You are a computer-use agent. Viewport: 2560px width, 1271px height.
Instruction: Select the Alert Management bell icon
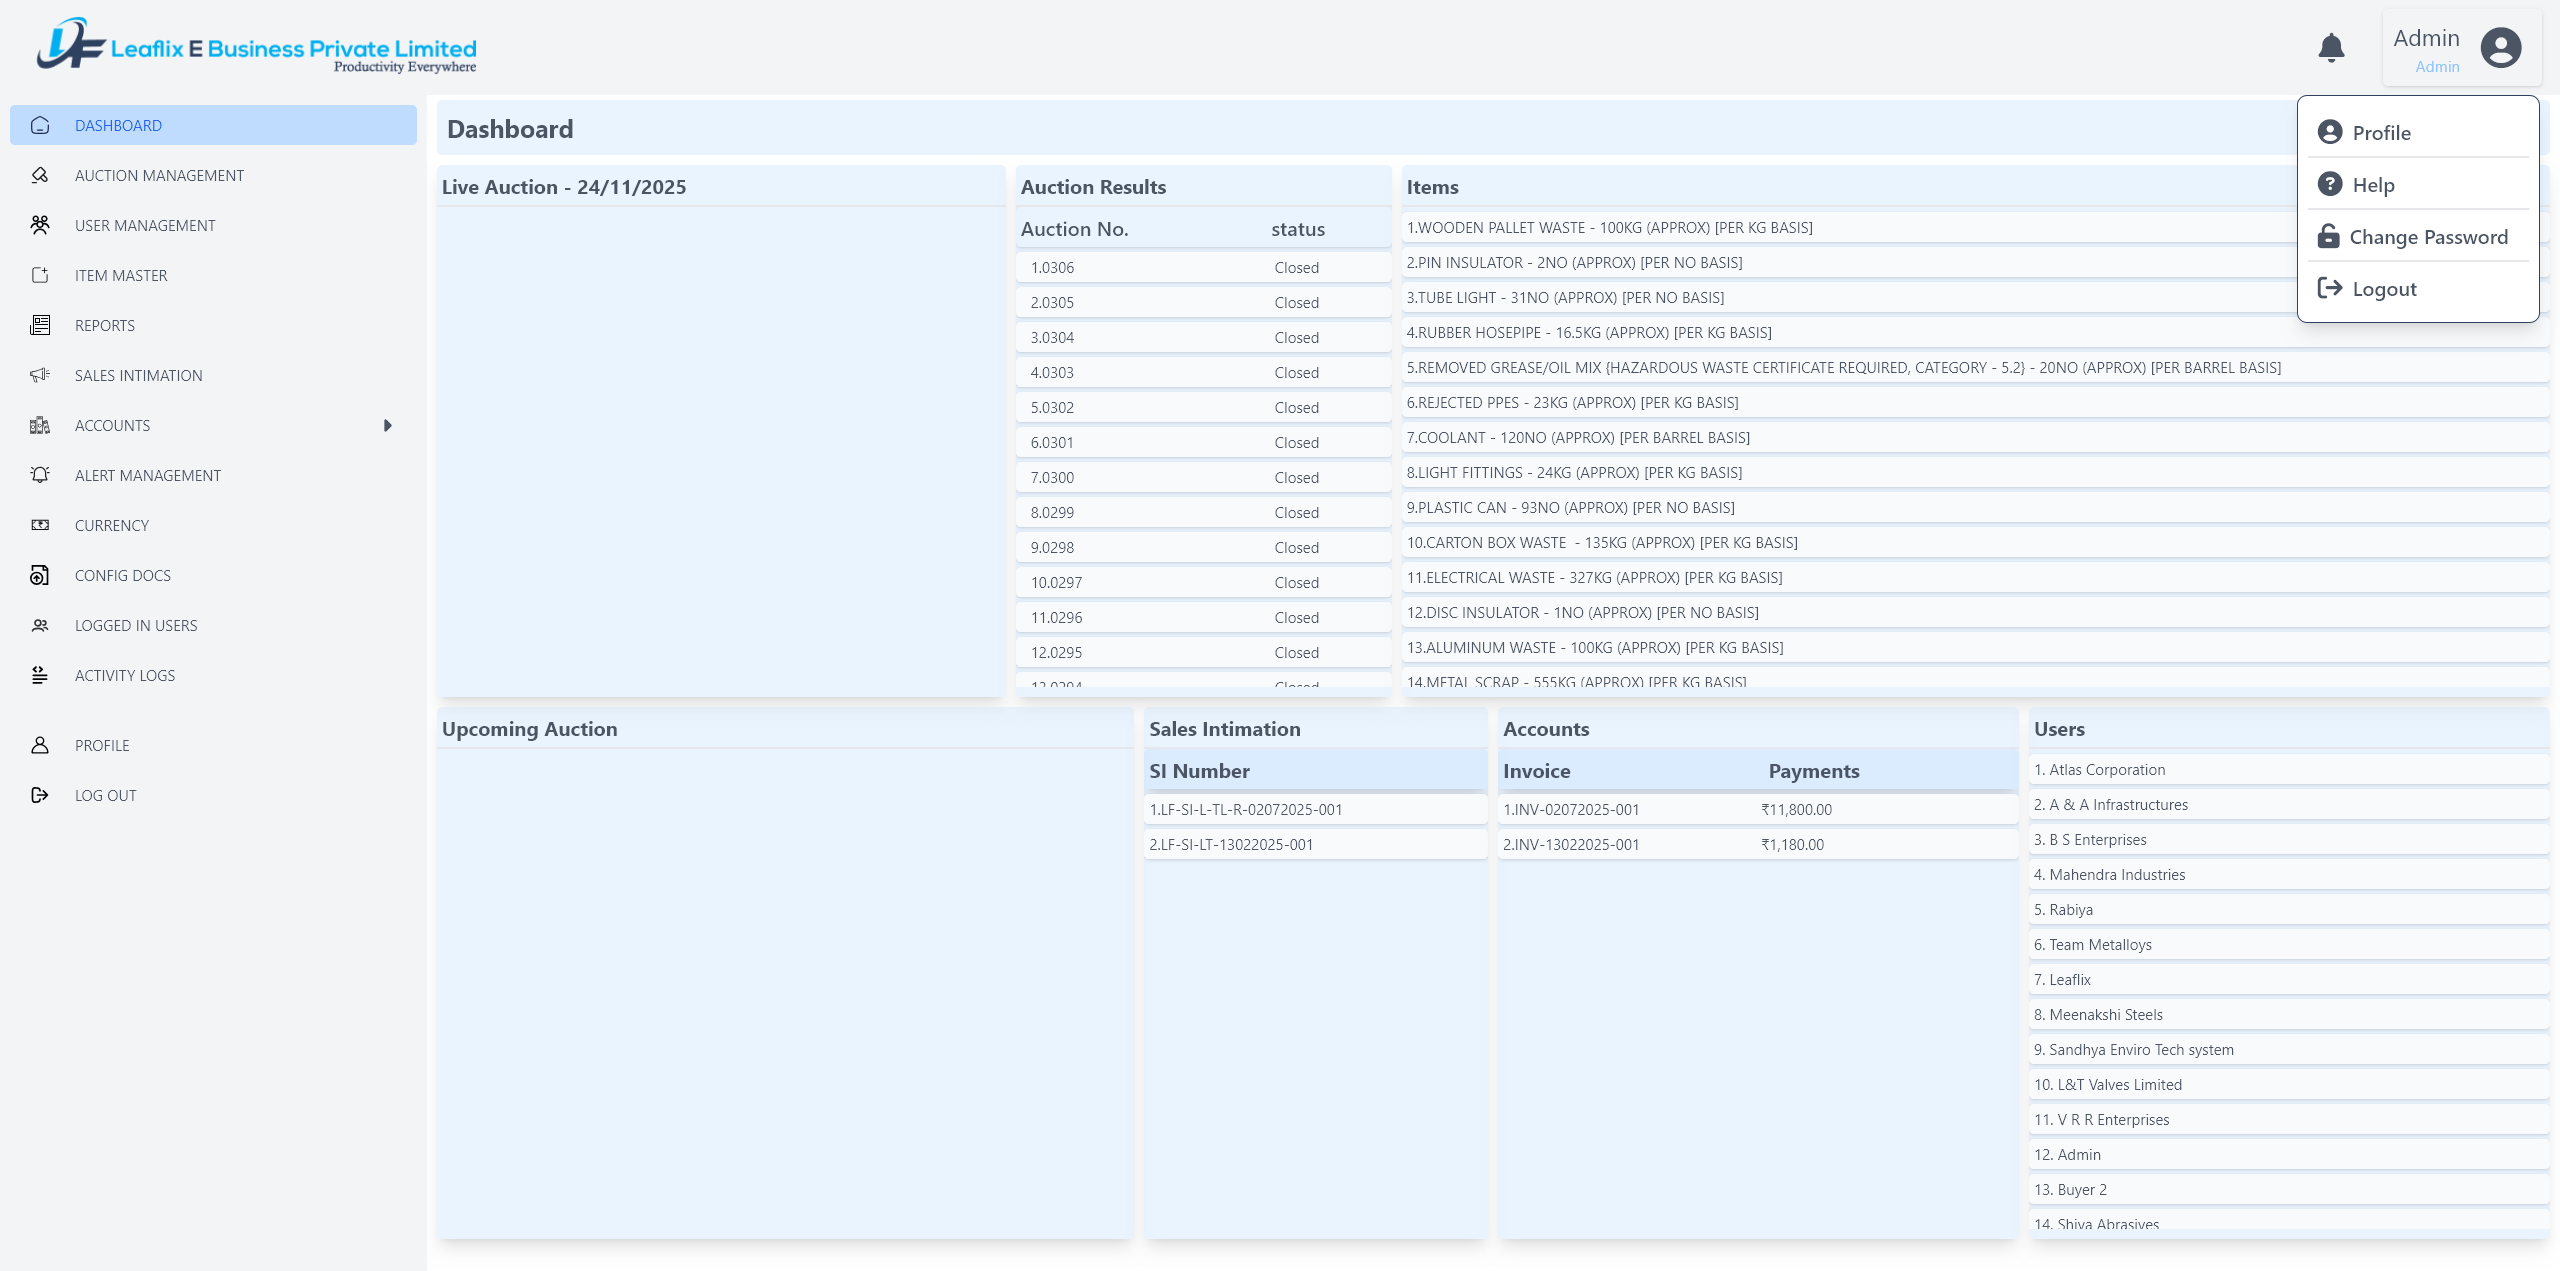pyautogui.click(x=40, y=475)
